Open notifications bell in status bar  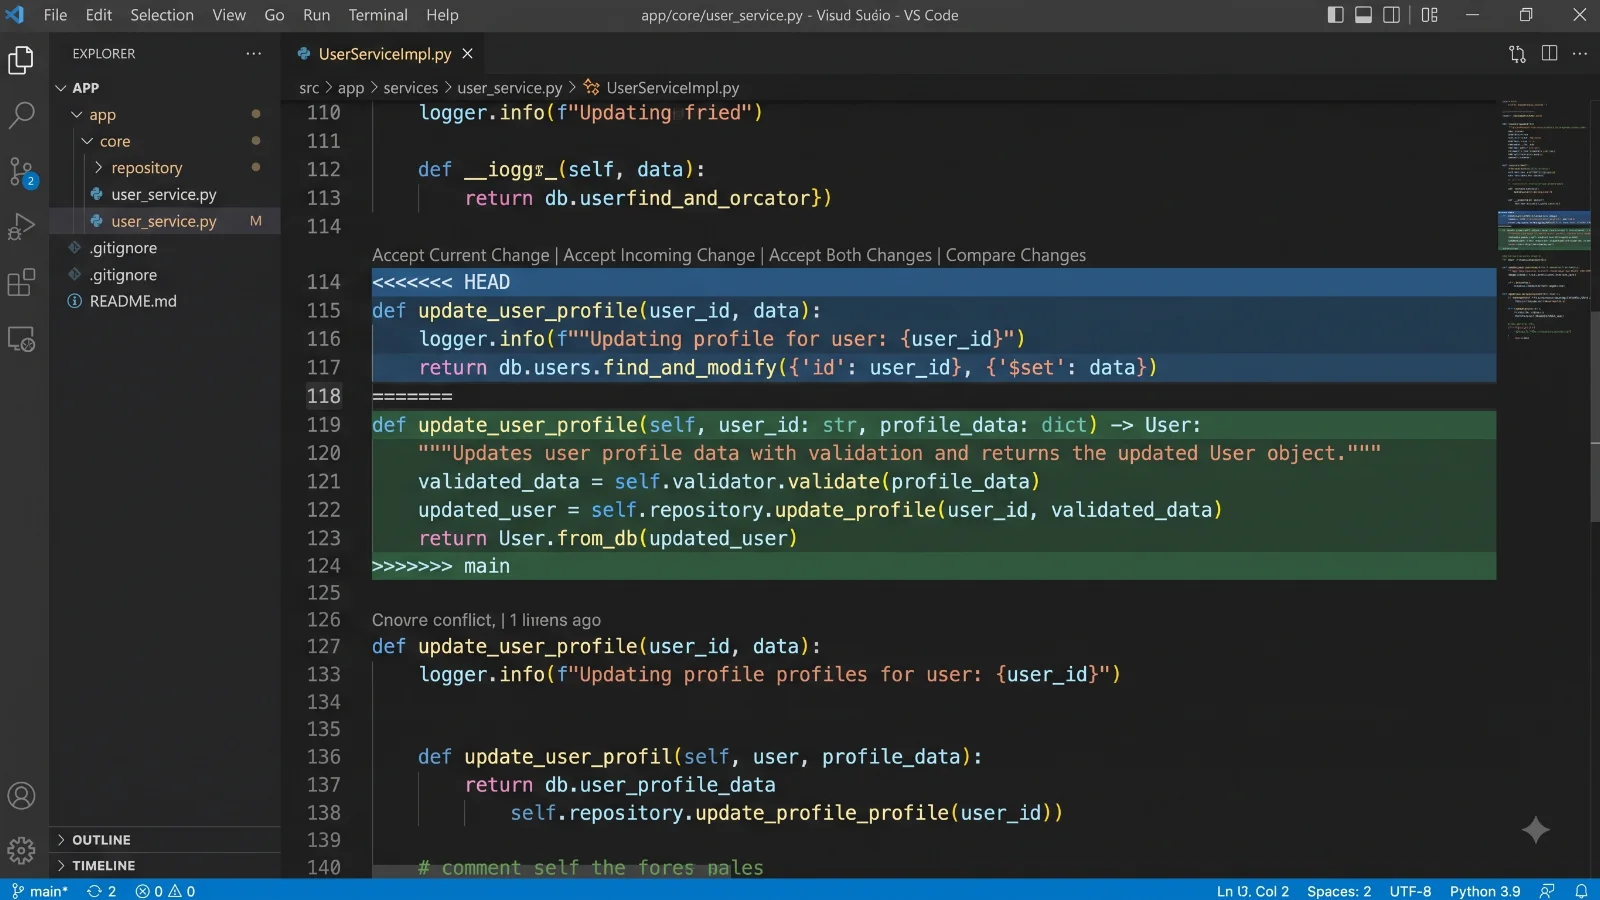[x=1581, y=891]
